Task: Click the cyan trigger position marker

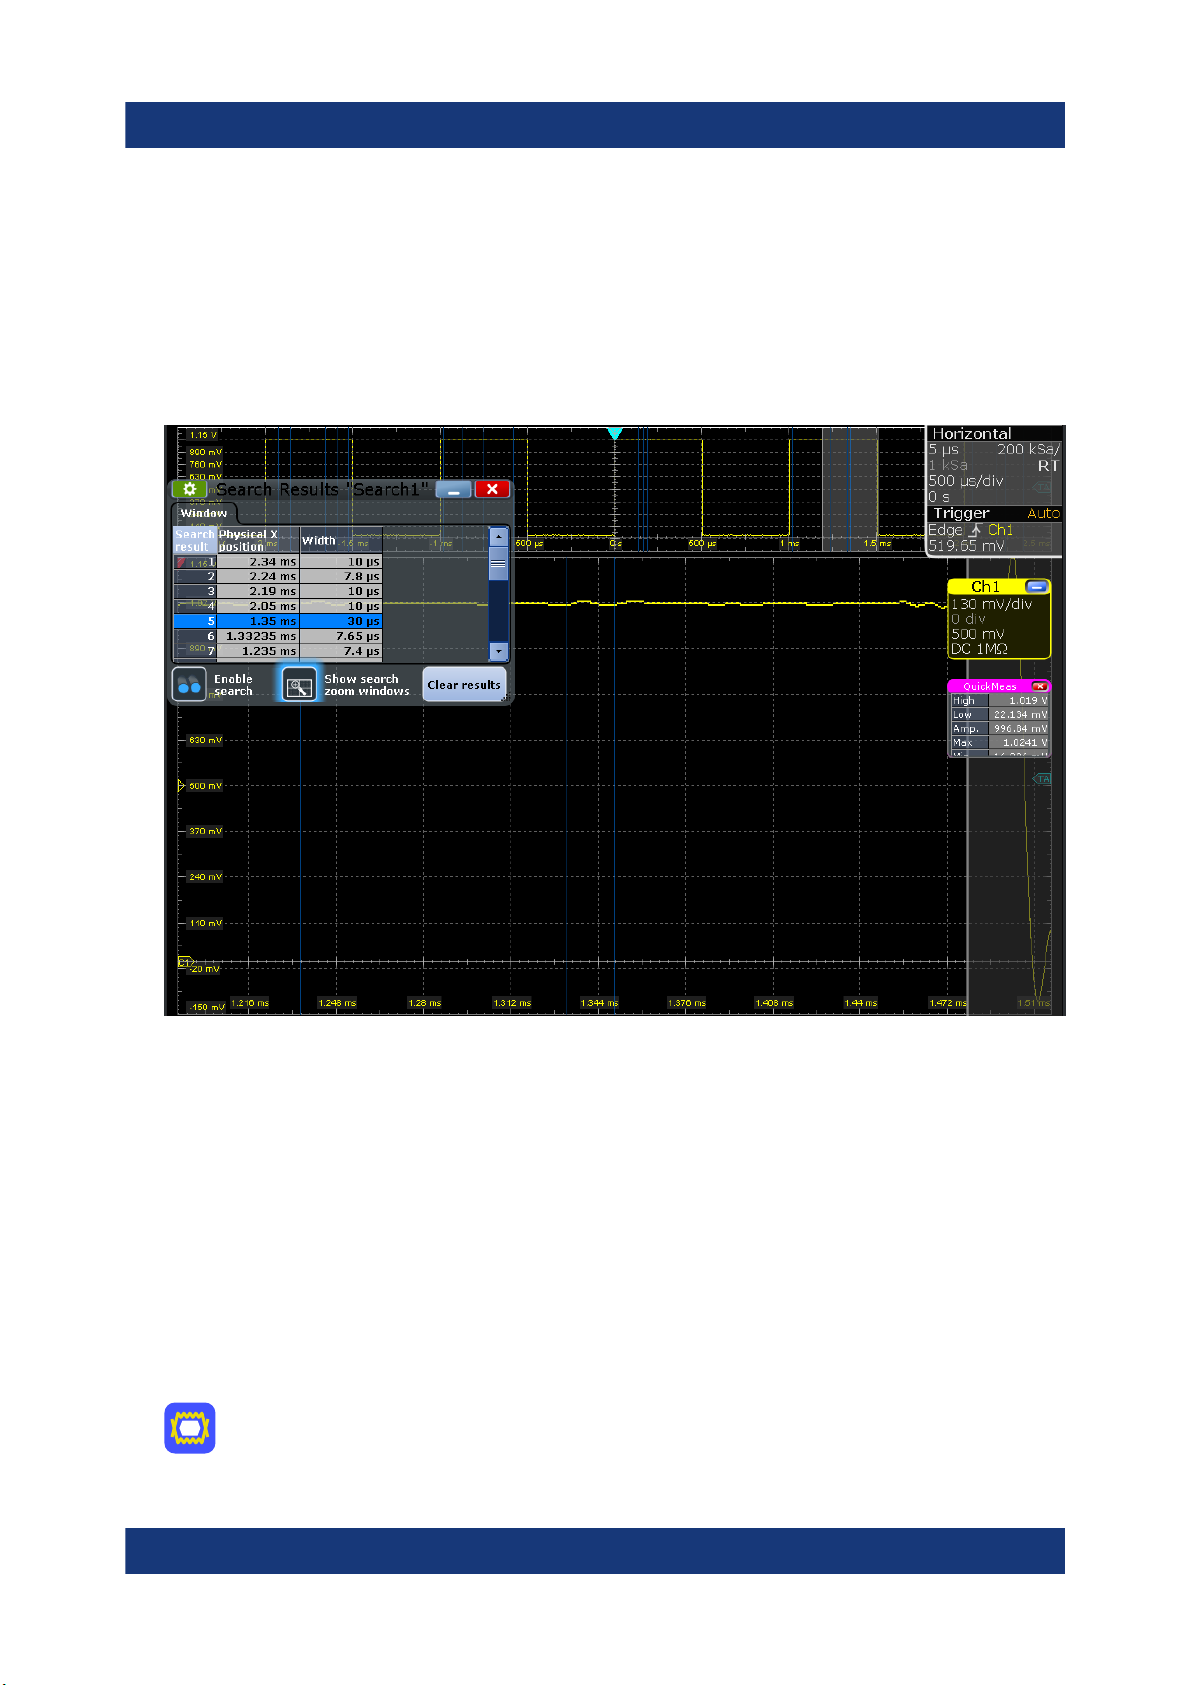Action: (x=615, y=433)
